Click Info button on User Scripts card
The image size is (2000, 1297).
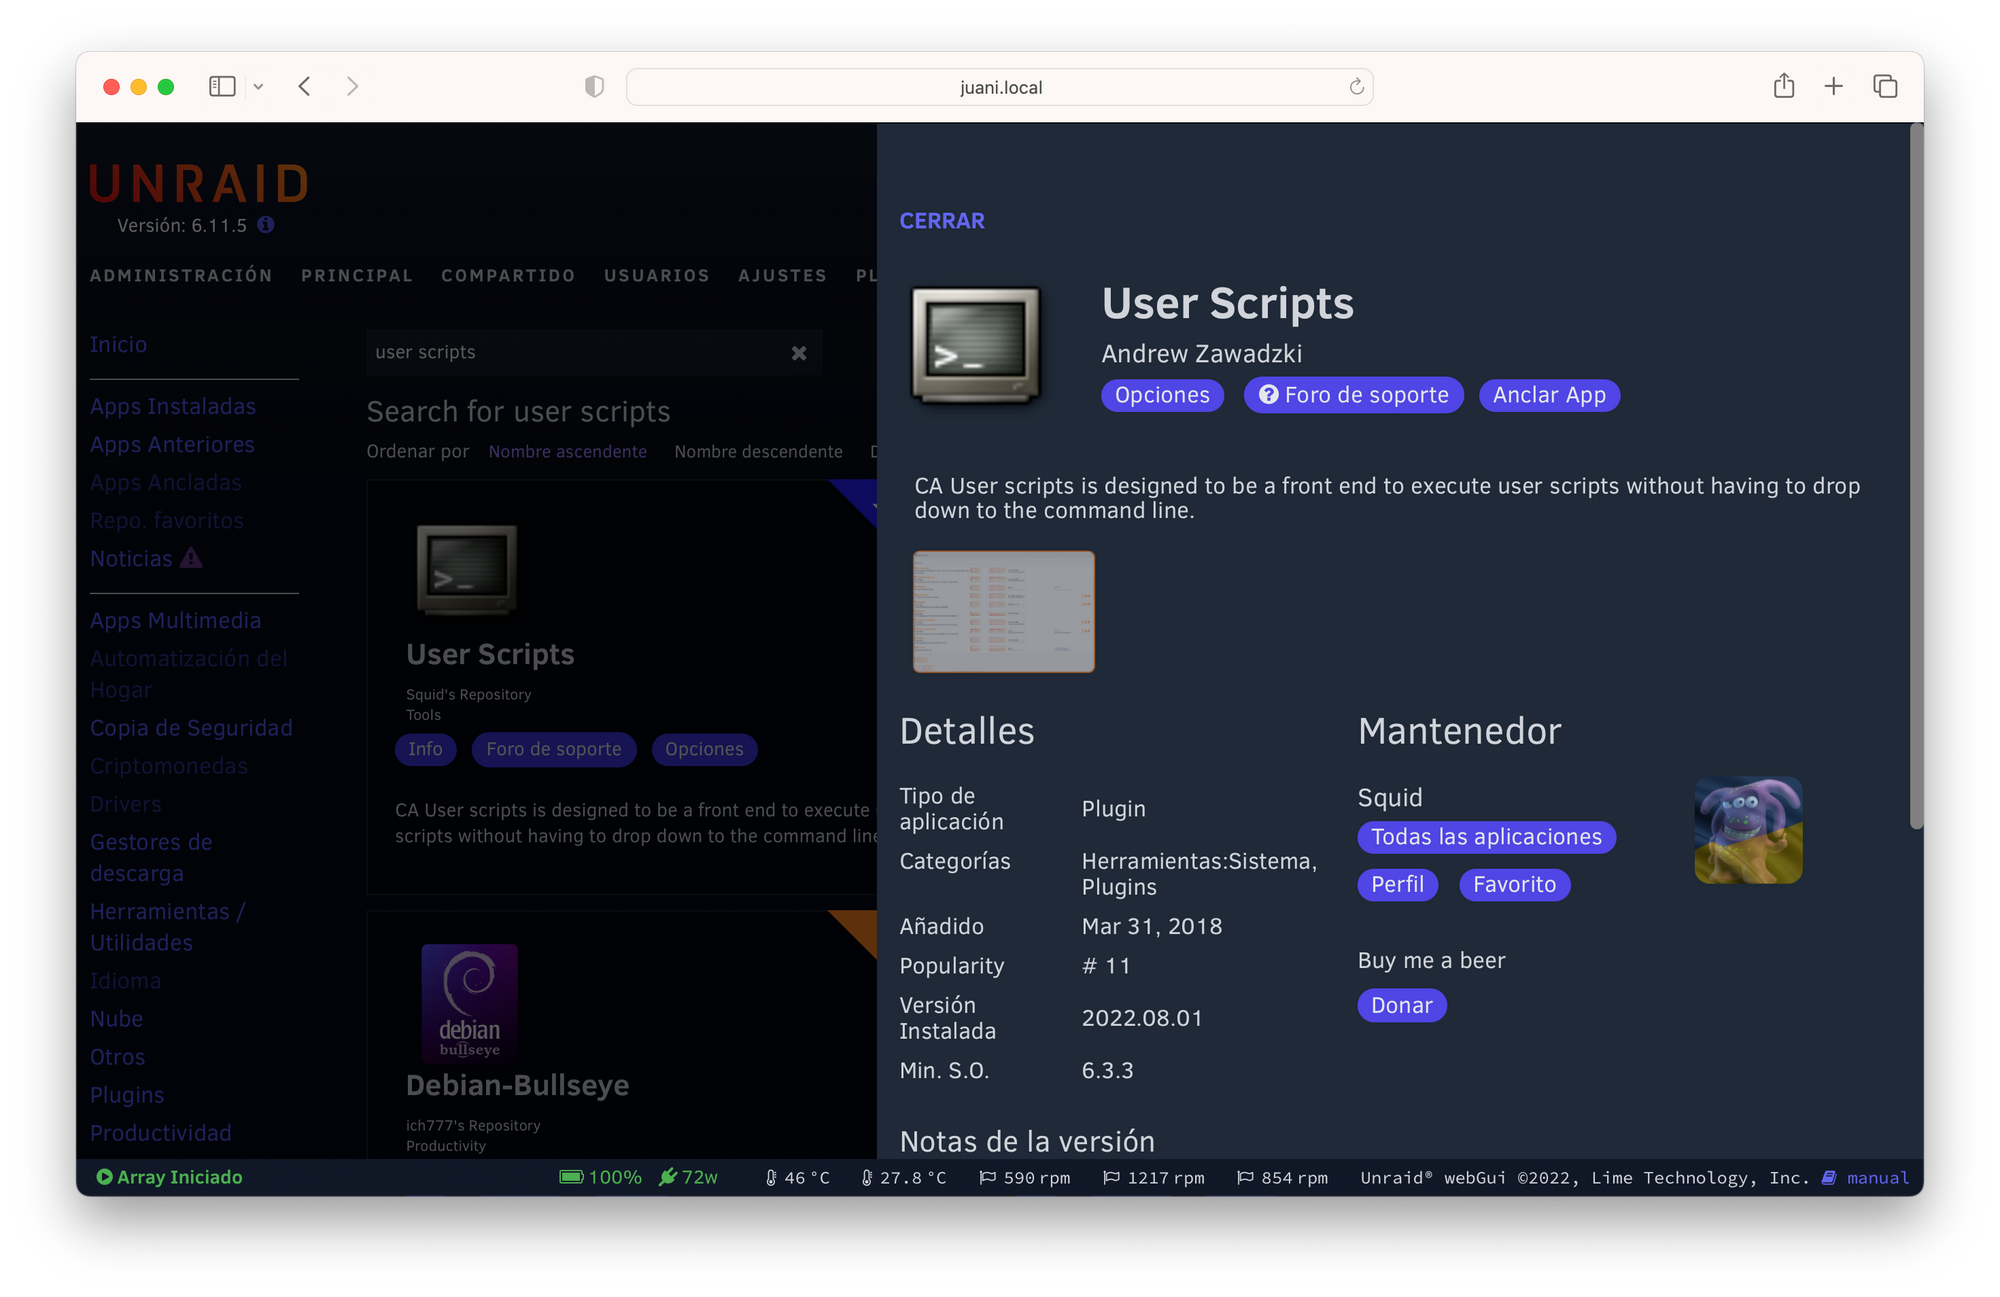point(425,749)
